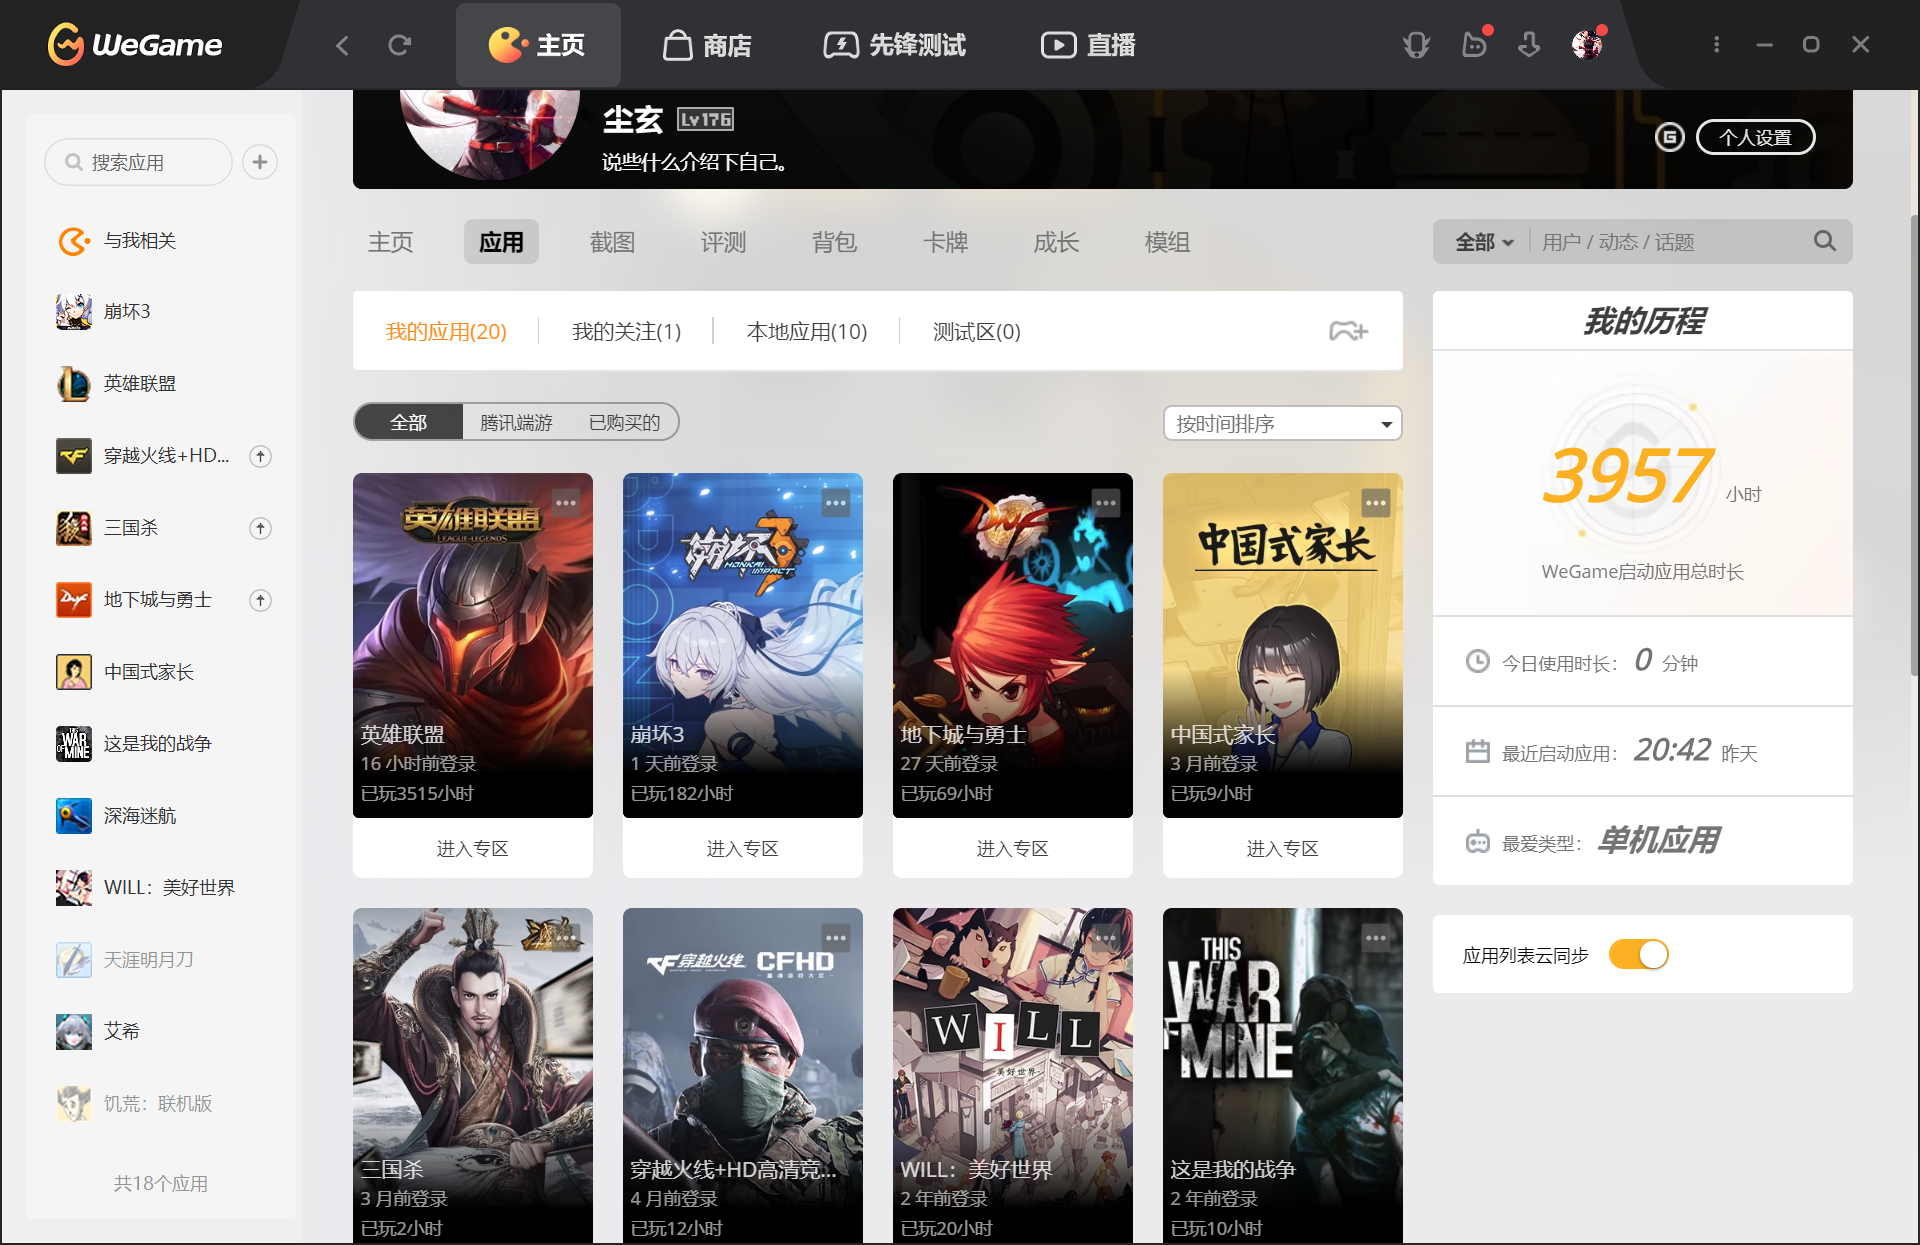
Task: Click update arrow next to 三国杀
Action: tap(260, 528)
